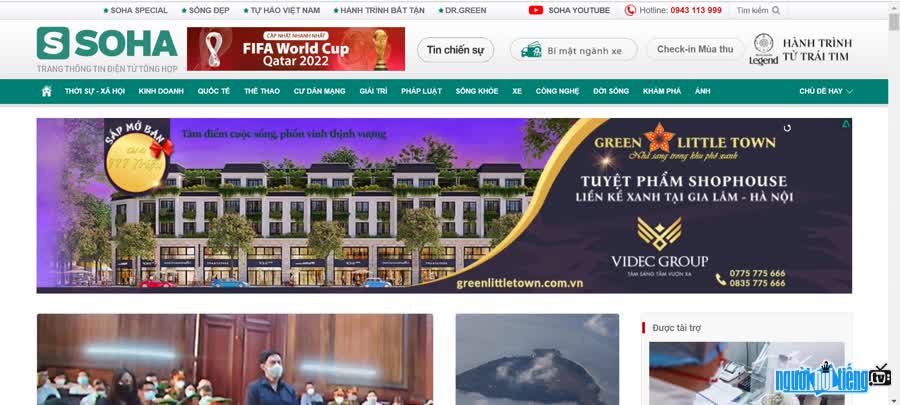Open the sponsored lab image
Image resolution: width=900 pixels, height=405 pixels.
click(747, 373)
